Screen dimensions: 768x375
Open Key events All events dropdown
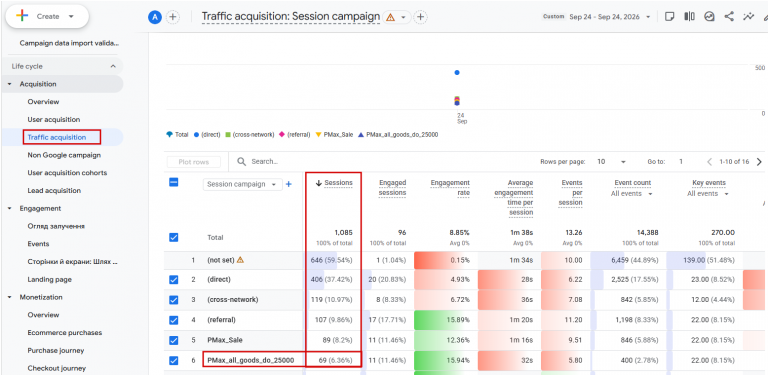(708, 194)
